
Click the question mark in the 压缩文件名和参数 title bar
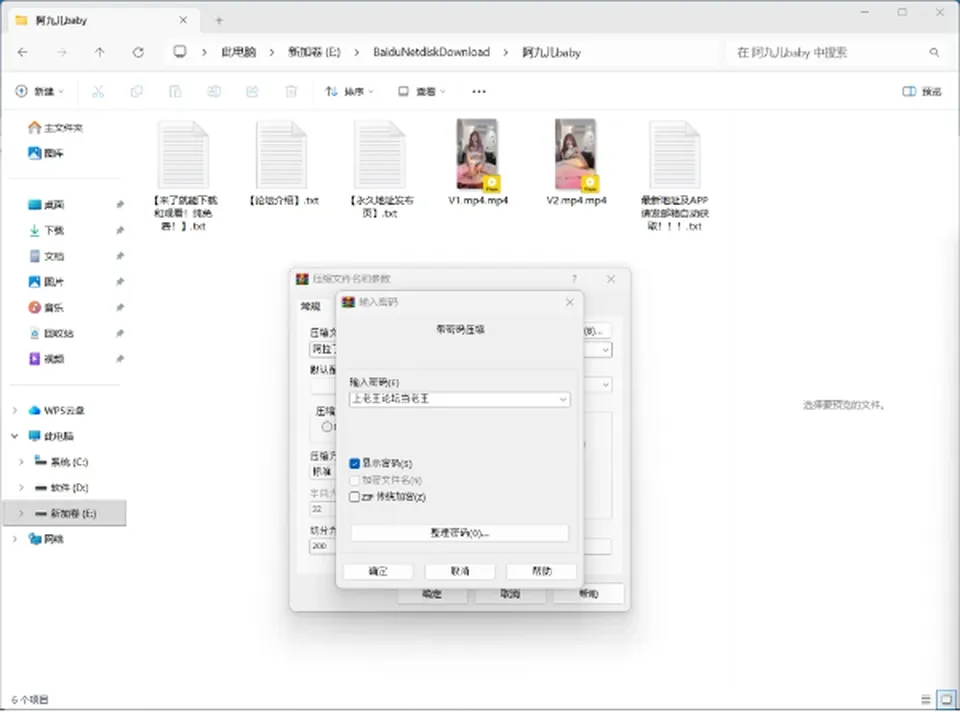click(x=574, y=279)
